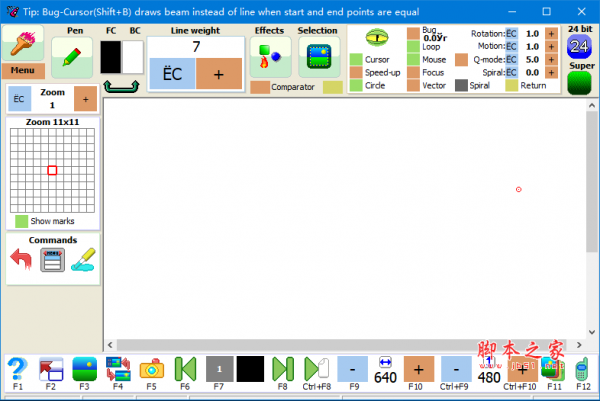Viewport: 600px width, 401px height.
Task: Click the yellow Comparator color swatch
Action: 333,87
